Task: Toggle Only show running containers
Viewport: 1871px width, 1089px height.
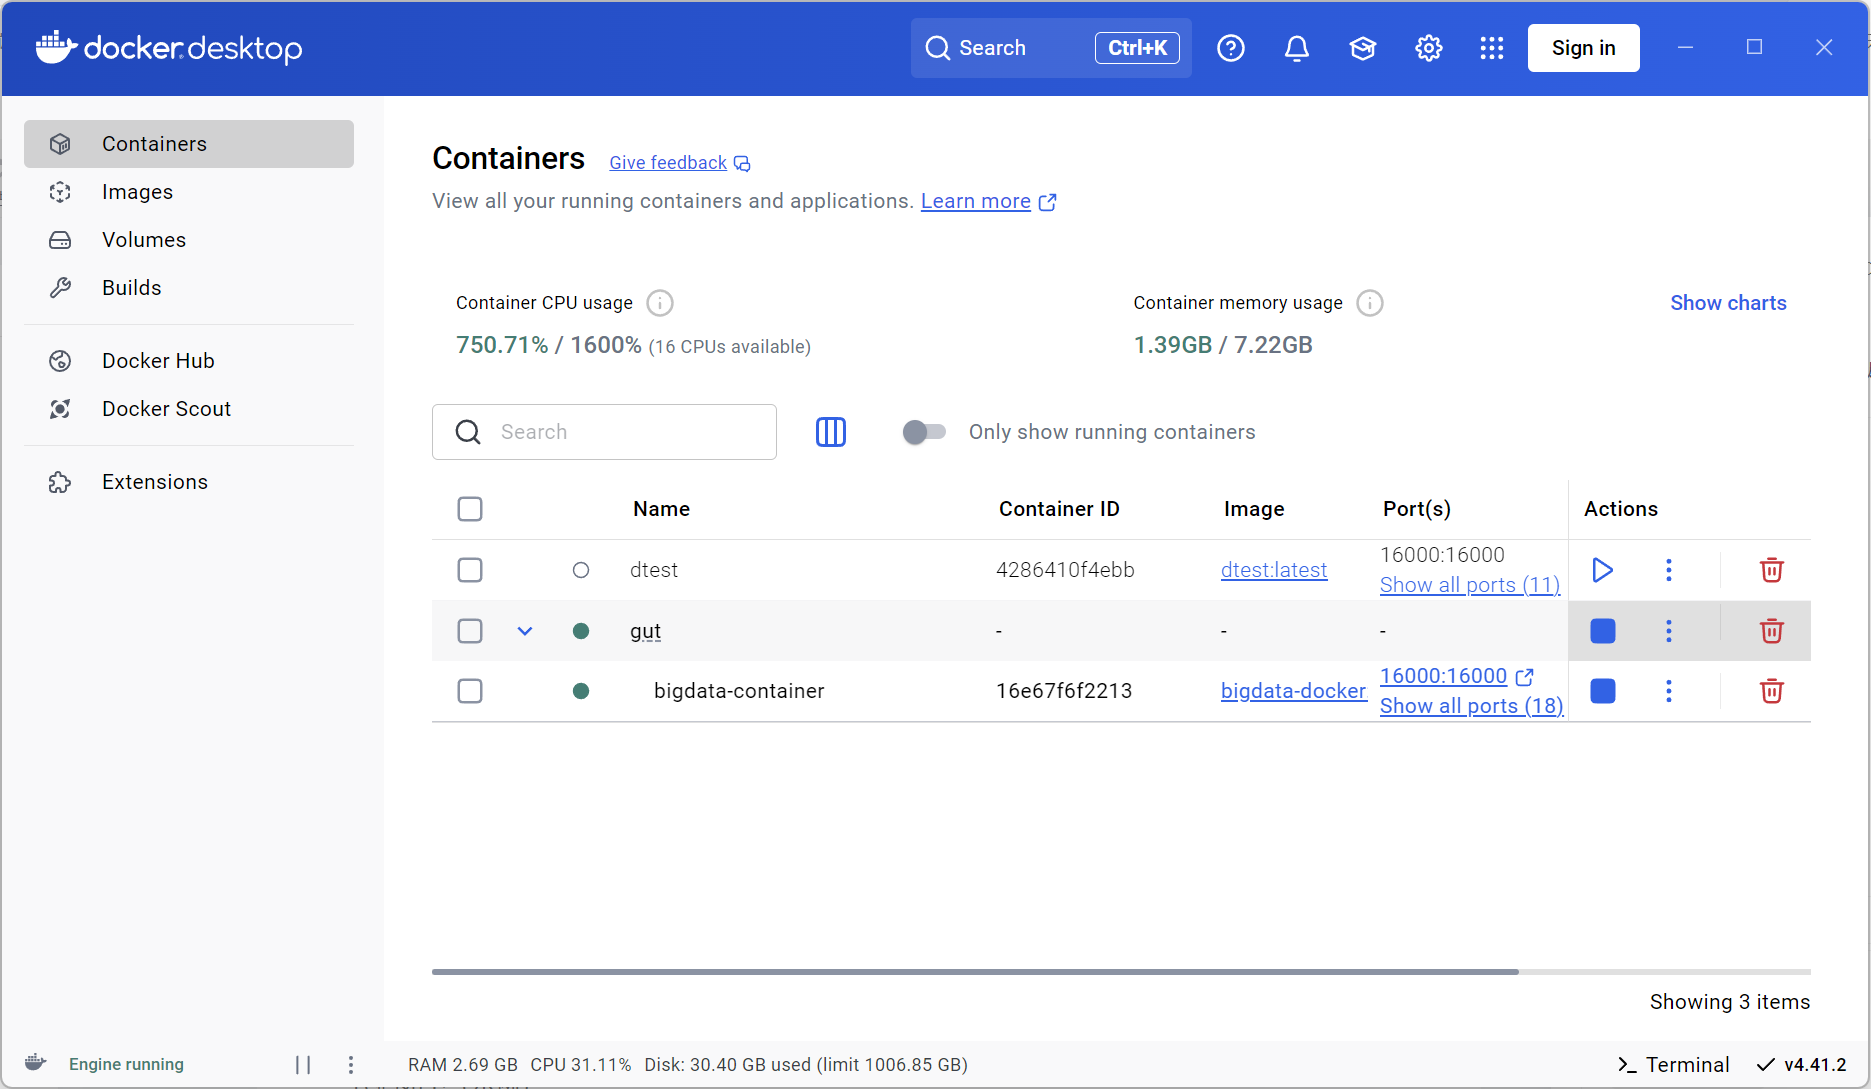Action: pyautogui.click(x=924, y=432)
